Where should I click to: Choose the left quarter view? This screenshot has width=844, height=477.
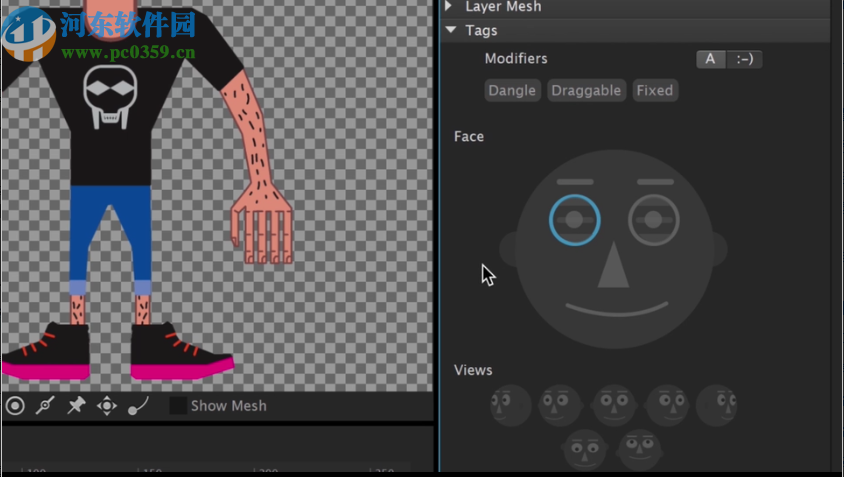(x=560, y=405)
